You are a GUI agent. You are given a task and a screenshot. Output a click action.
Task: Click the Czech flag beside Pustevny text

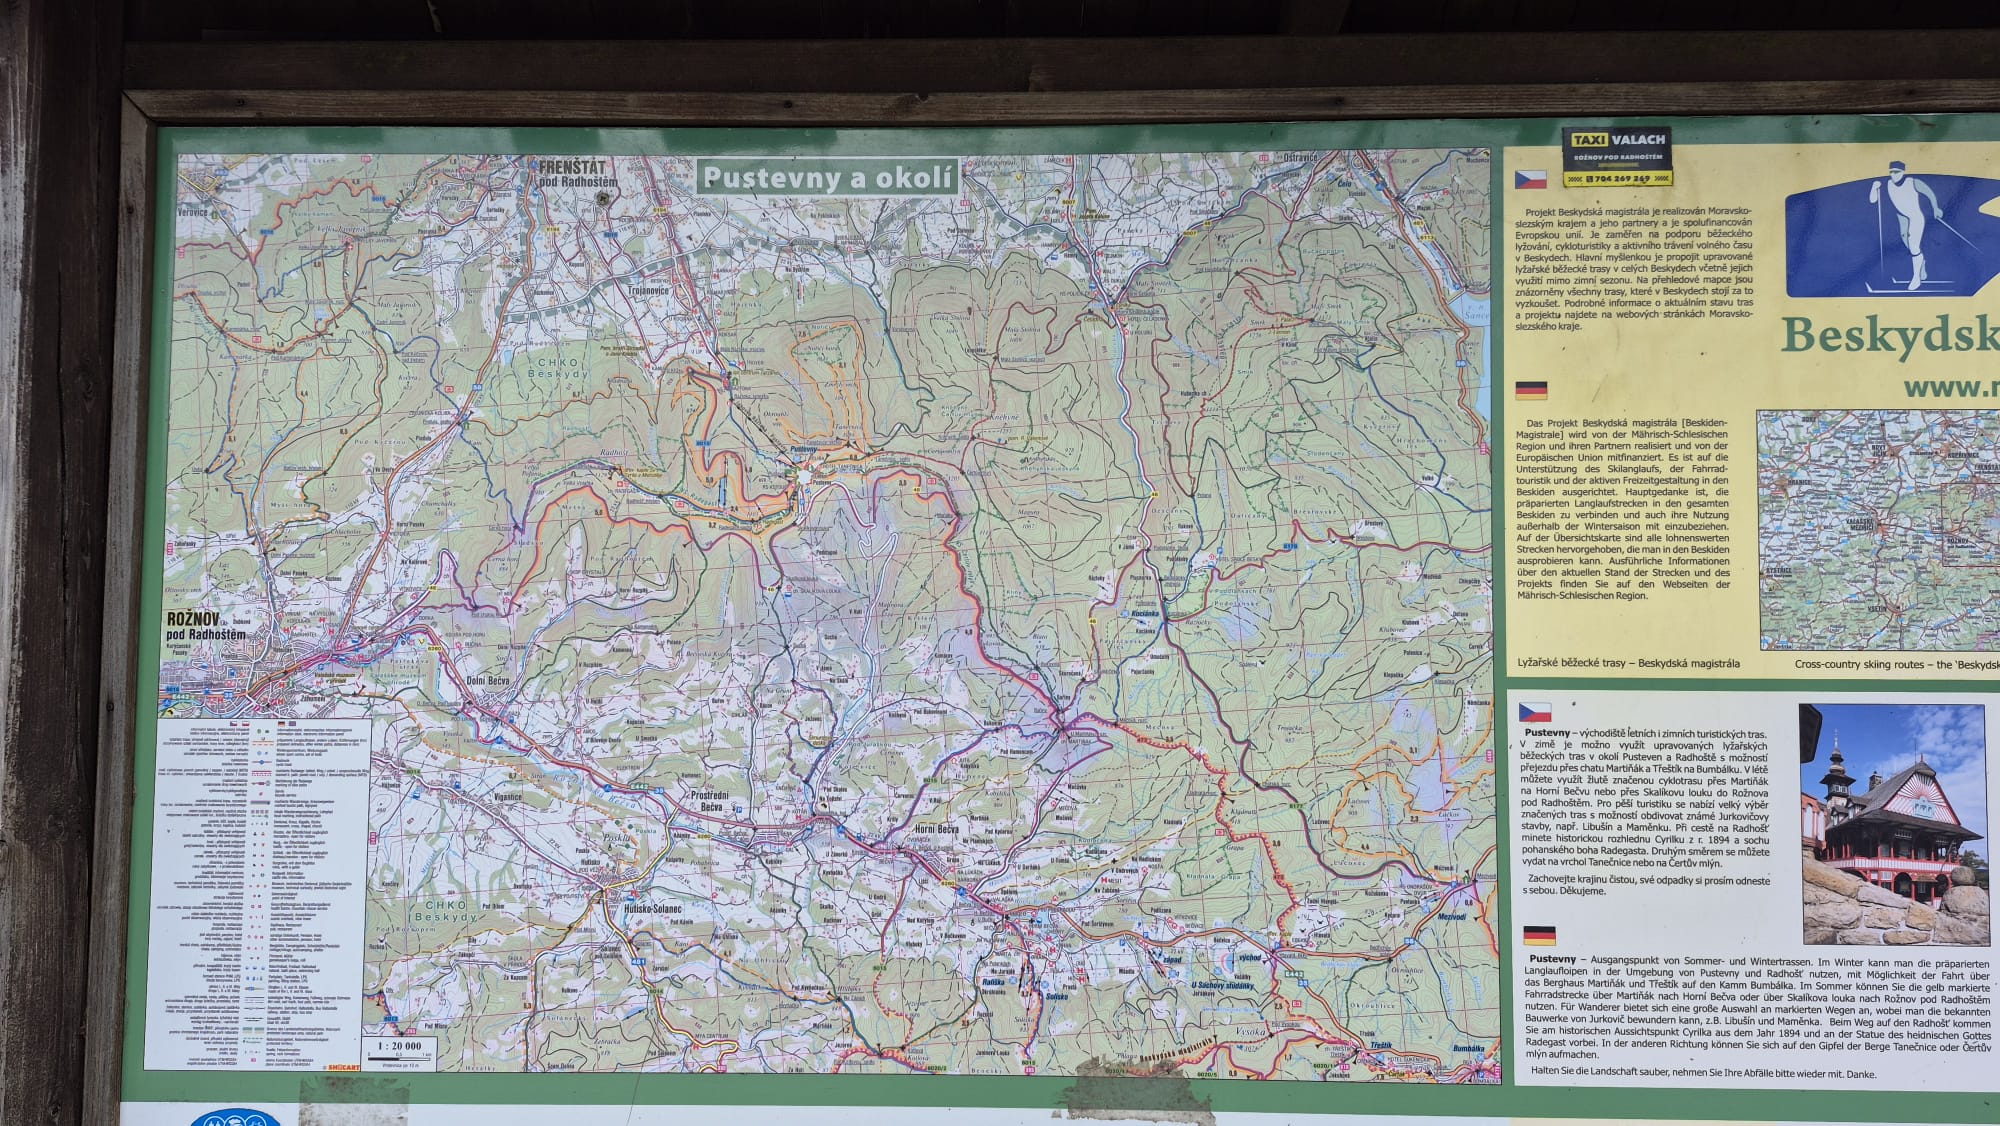click(1535, 712)
